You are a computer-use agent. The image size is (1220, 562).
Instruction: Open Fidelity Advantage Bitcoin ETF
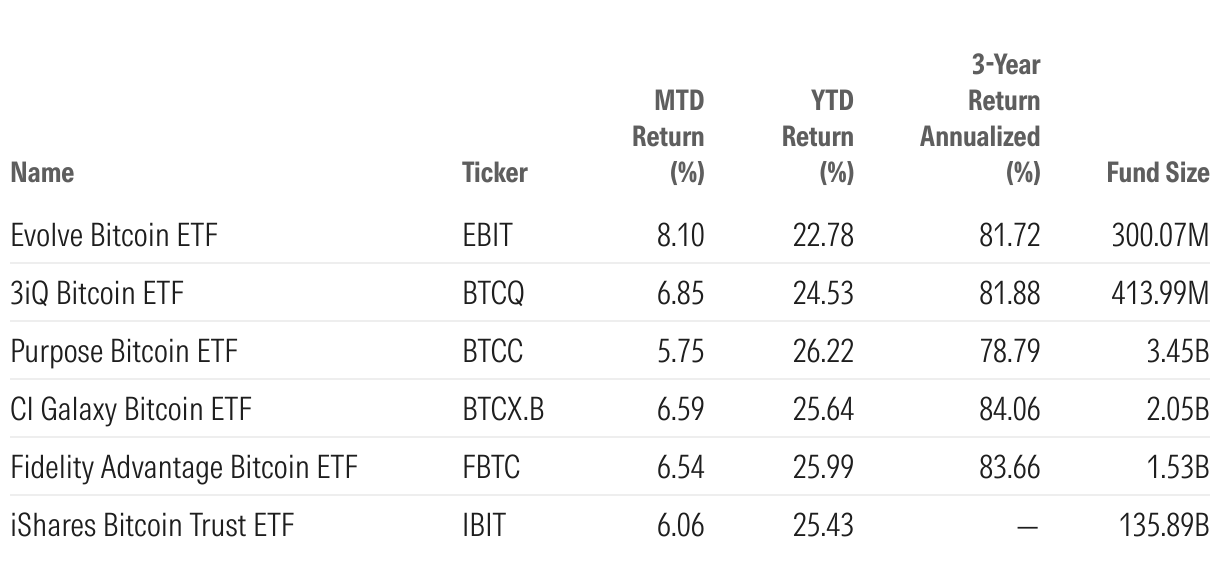click(183, 467)
